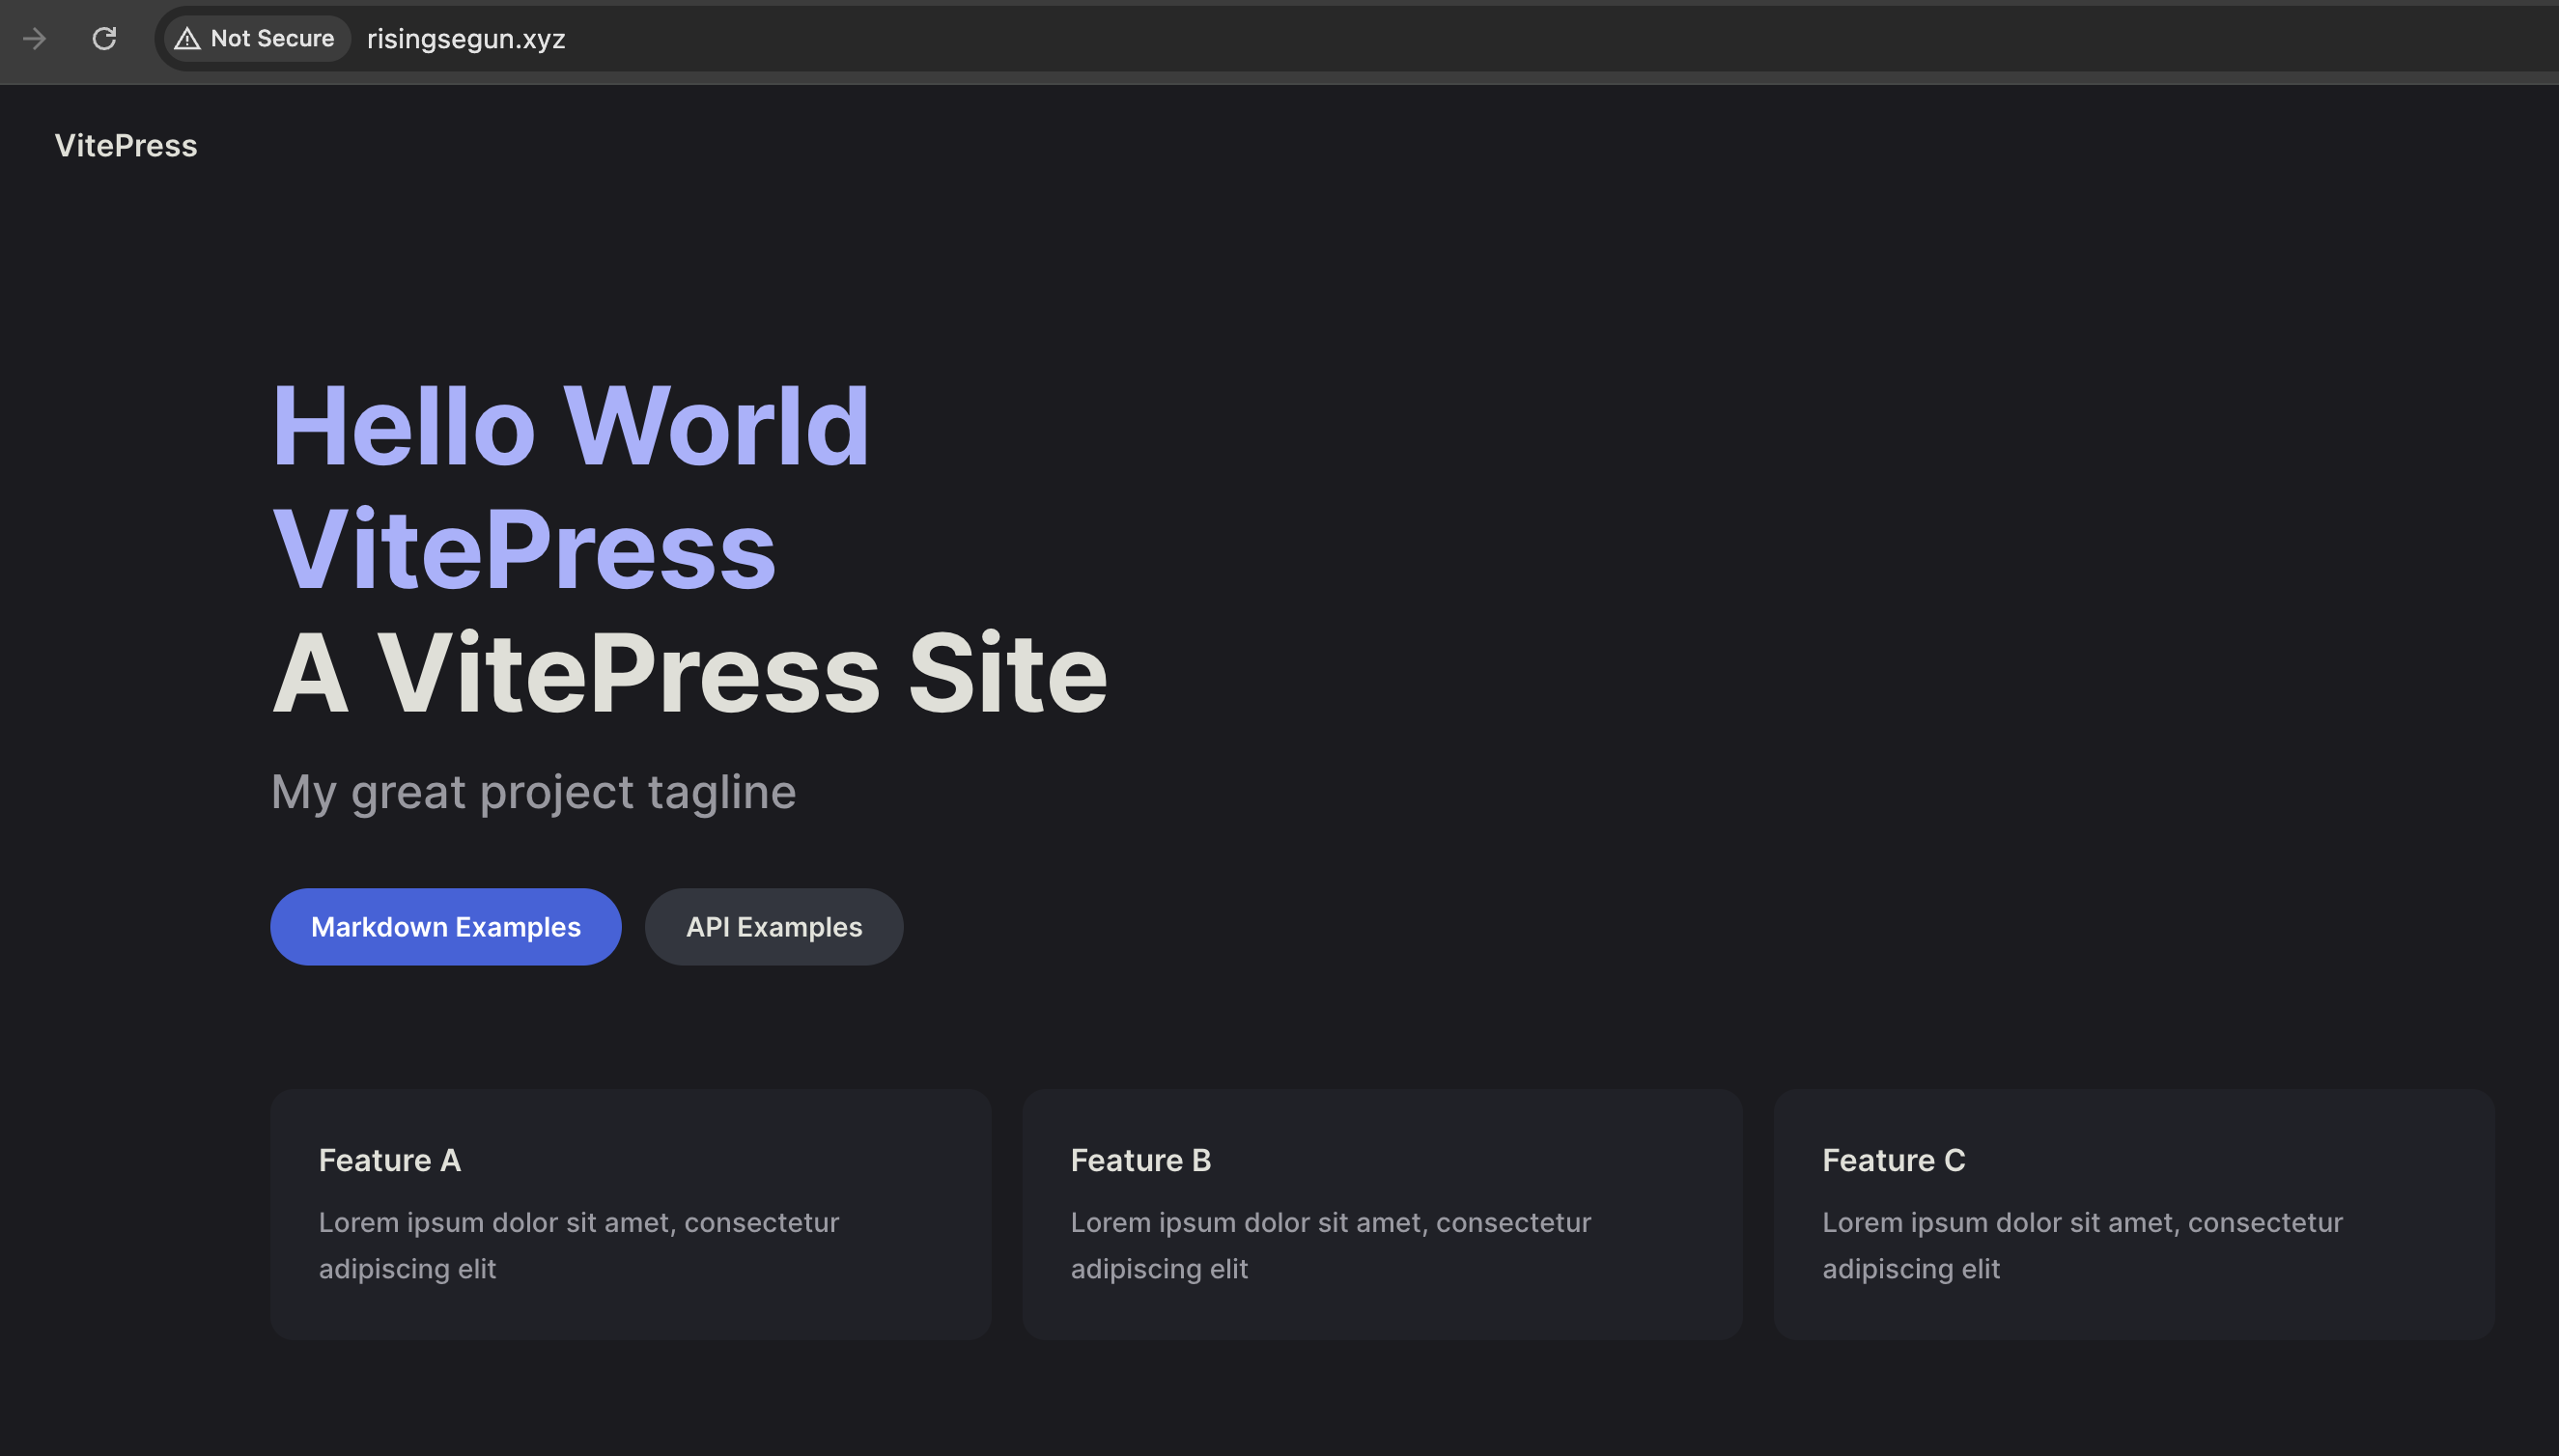Viewport: 2559px width, 1456px height.
Task: Click the Feature A title
Action: coord(389,1160)
